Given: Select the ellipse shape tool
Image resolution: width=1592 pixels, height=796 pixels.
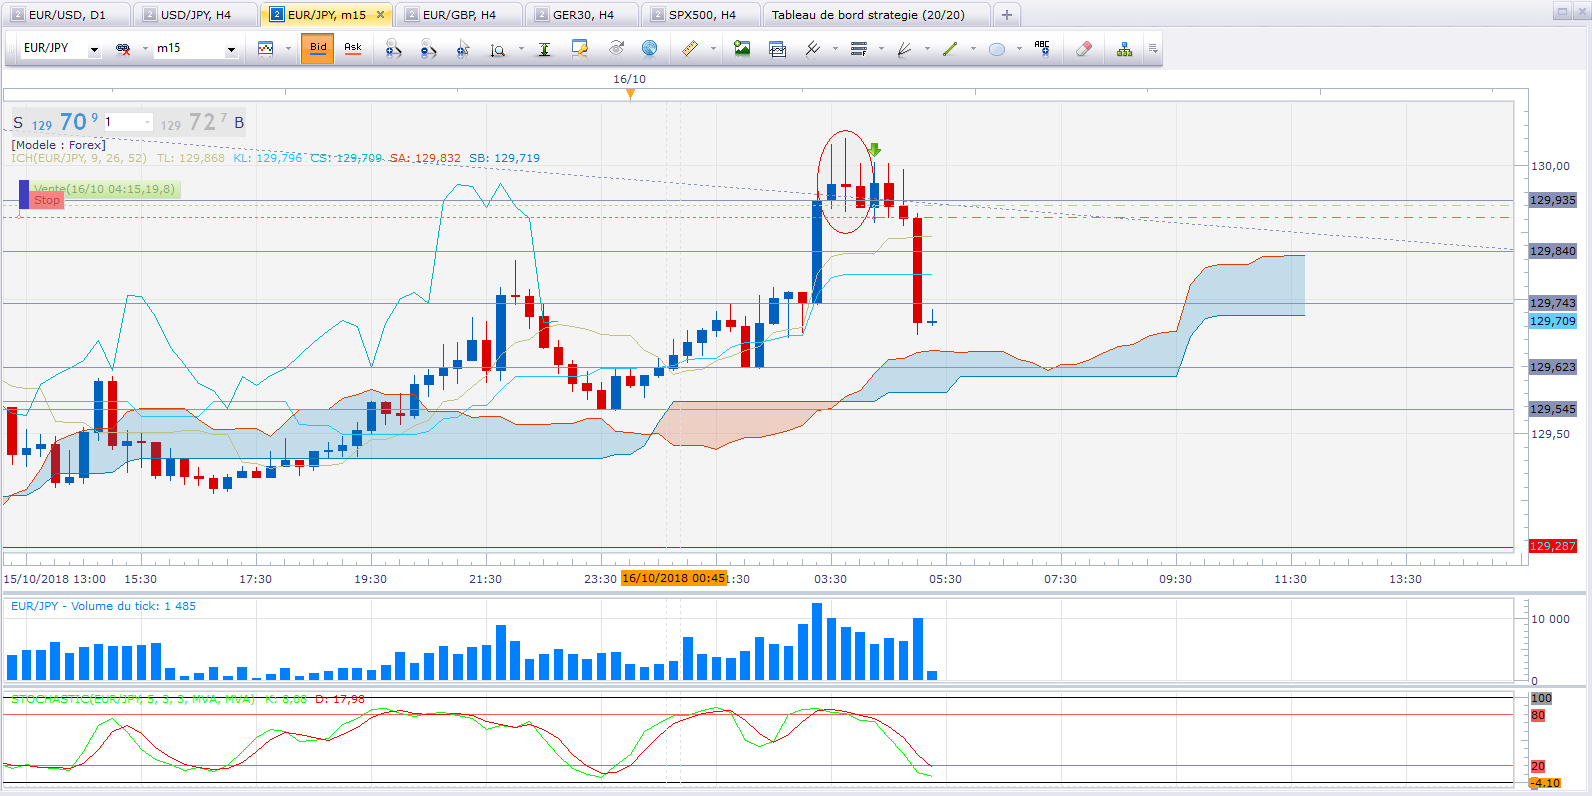Looking at the screenshot, I should point(997,49).
